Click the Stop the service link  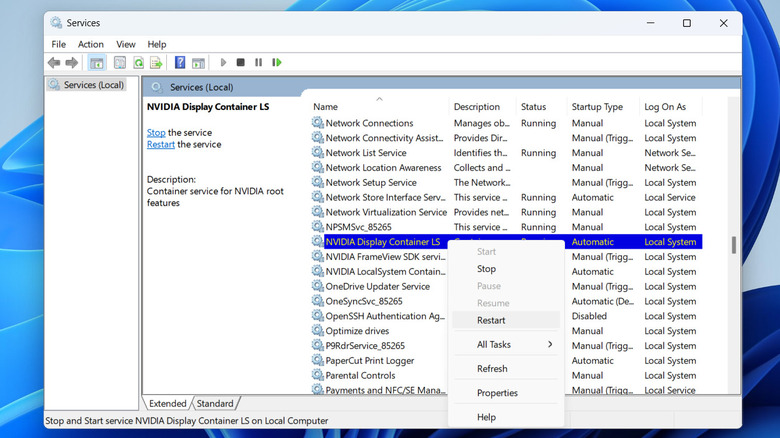click(x=156, y=132)
